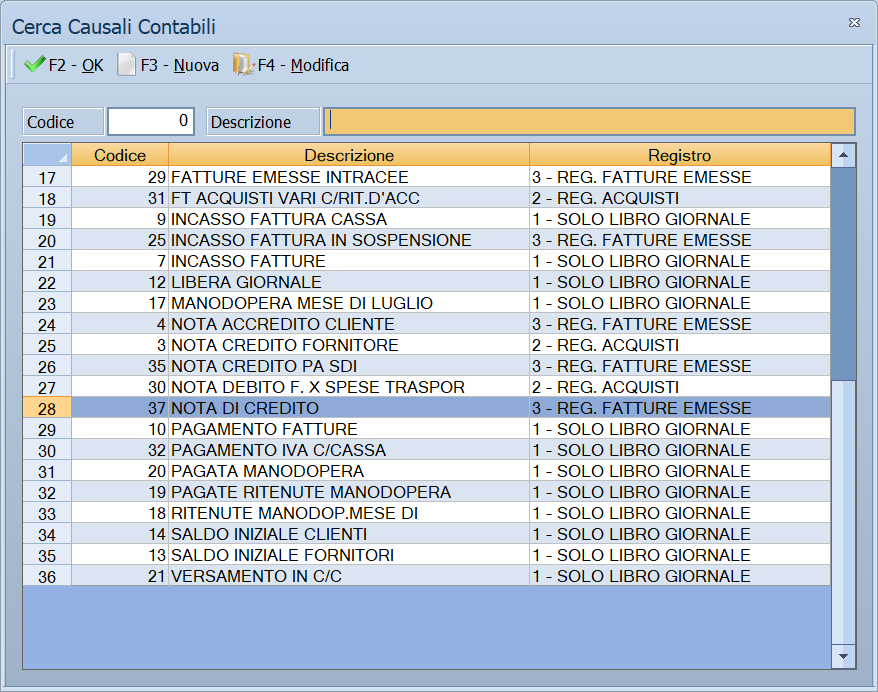This screenshot has height=692, width=878.
Task: Focus the Codice search field
Action: click(151, 121)
